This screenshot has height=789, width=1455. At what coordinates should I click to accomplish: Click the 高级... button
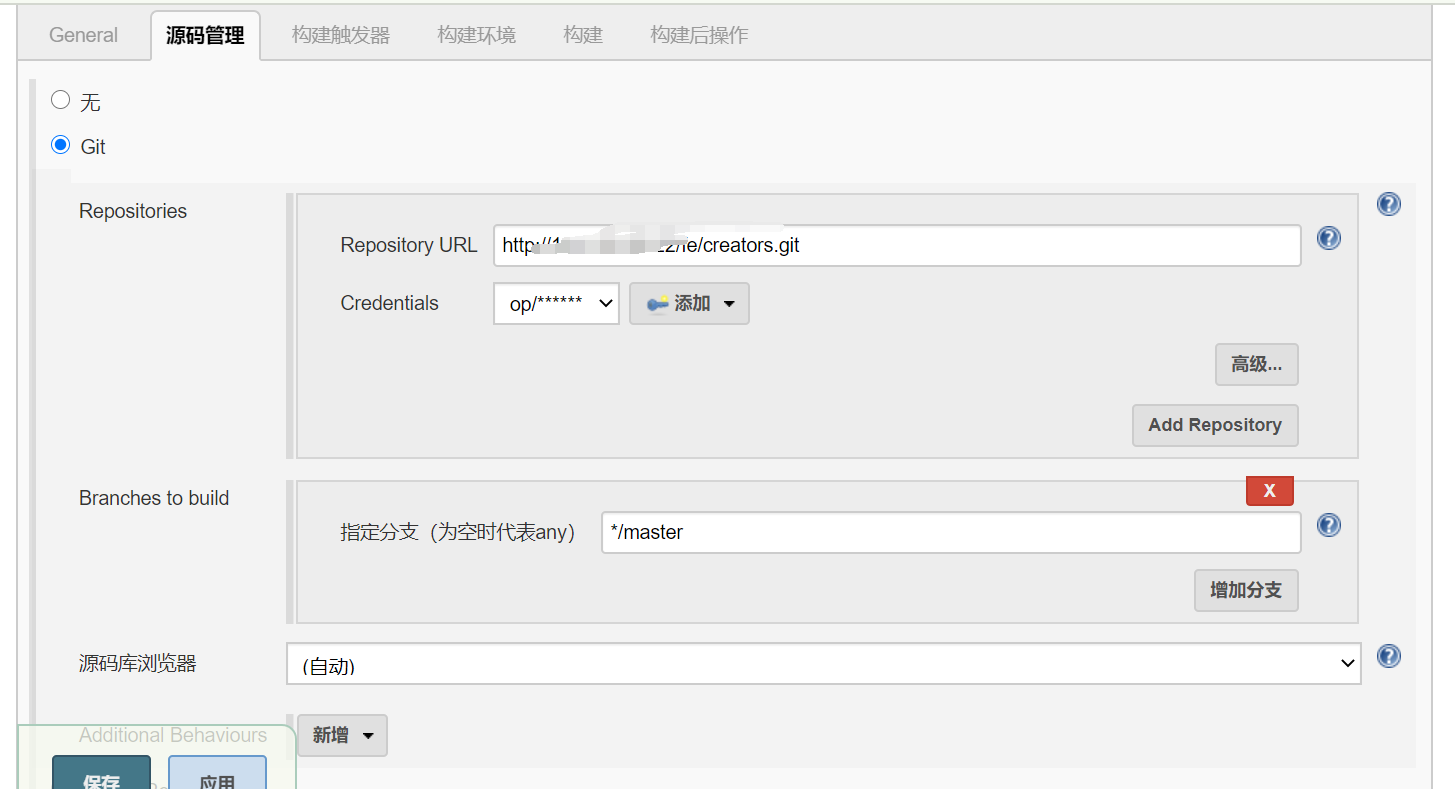click(x=1257, y=365)
